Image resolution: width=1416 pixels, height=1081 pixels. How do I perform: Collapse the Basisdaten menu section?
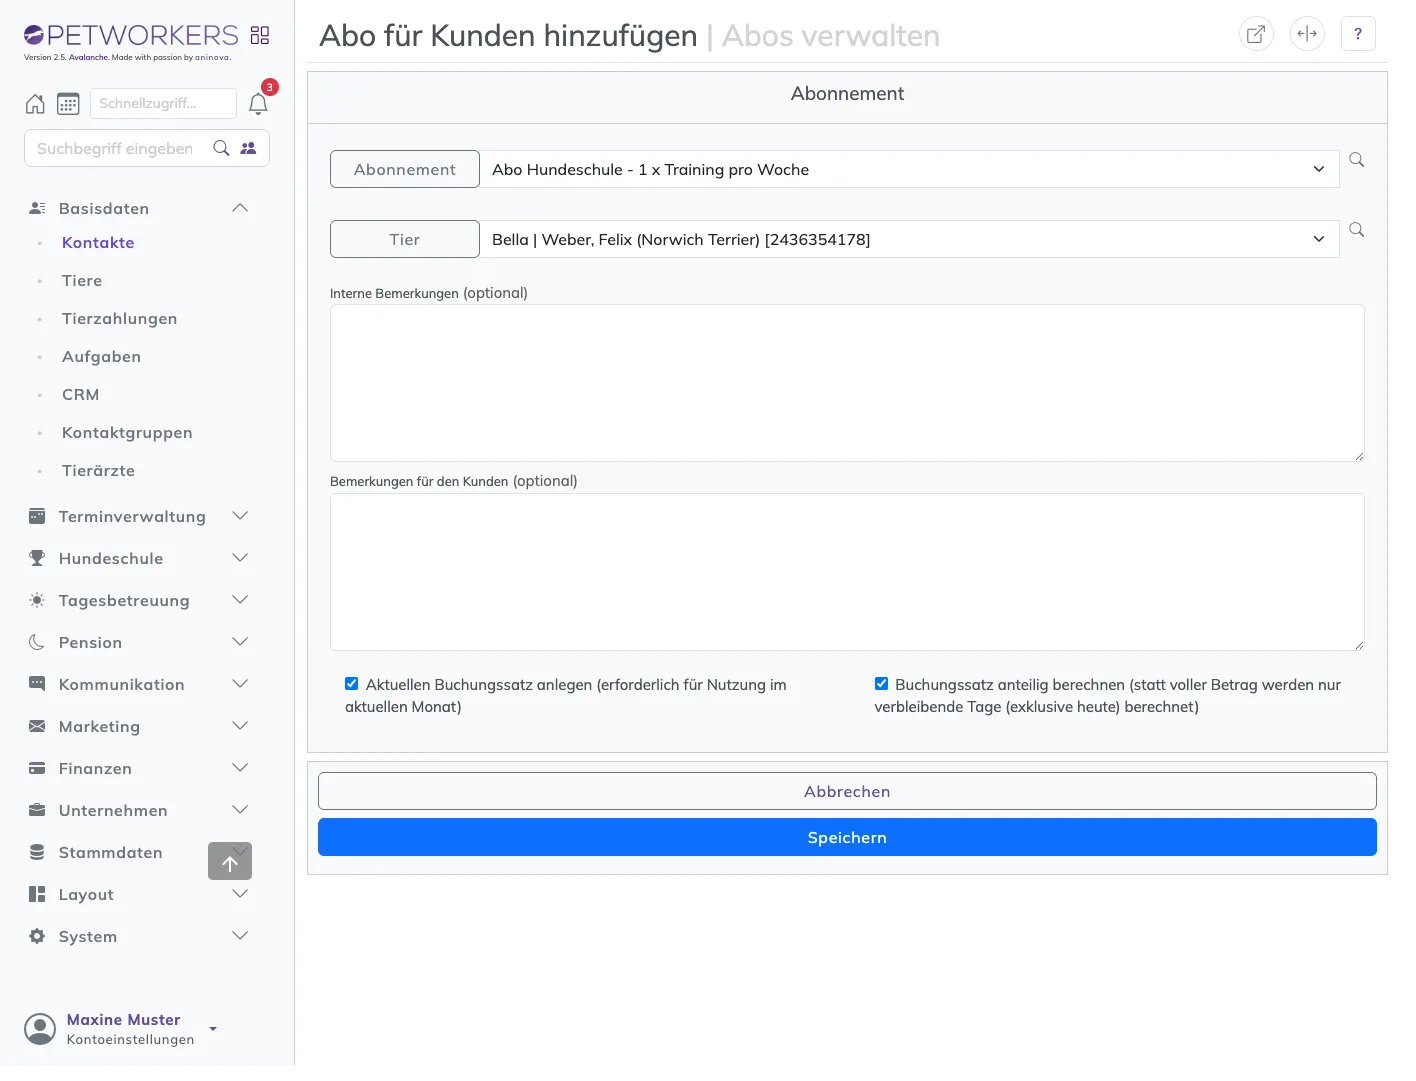click(139, 208)
